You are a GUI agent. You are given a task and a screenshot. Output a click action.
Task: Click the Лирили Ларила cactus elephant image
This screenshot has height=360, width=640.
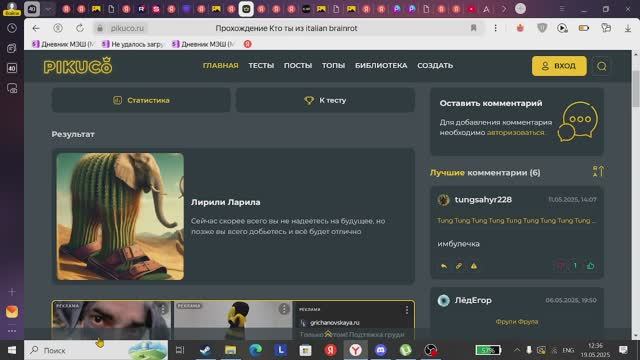coord(120,216)
